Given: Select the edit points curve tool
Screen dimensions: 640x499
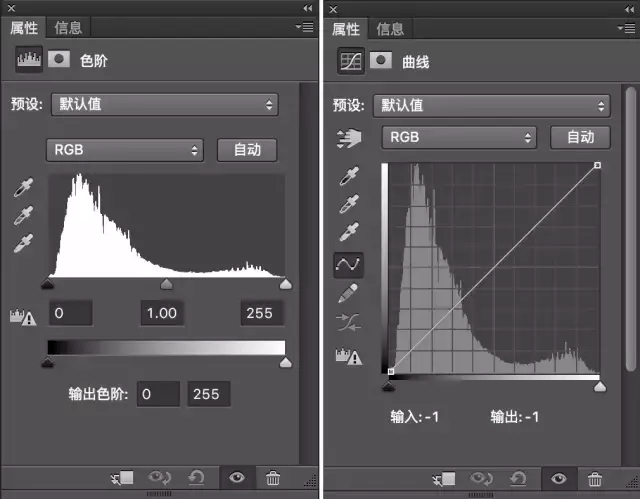Looking at the screenshot, I should 348,264.
